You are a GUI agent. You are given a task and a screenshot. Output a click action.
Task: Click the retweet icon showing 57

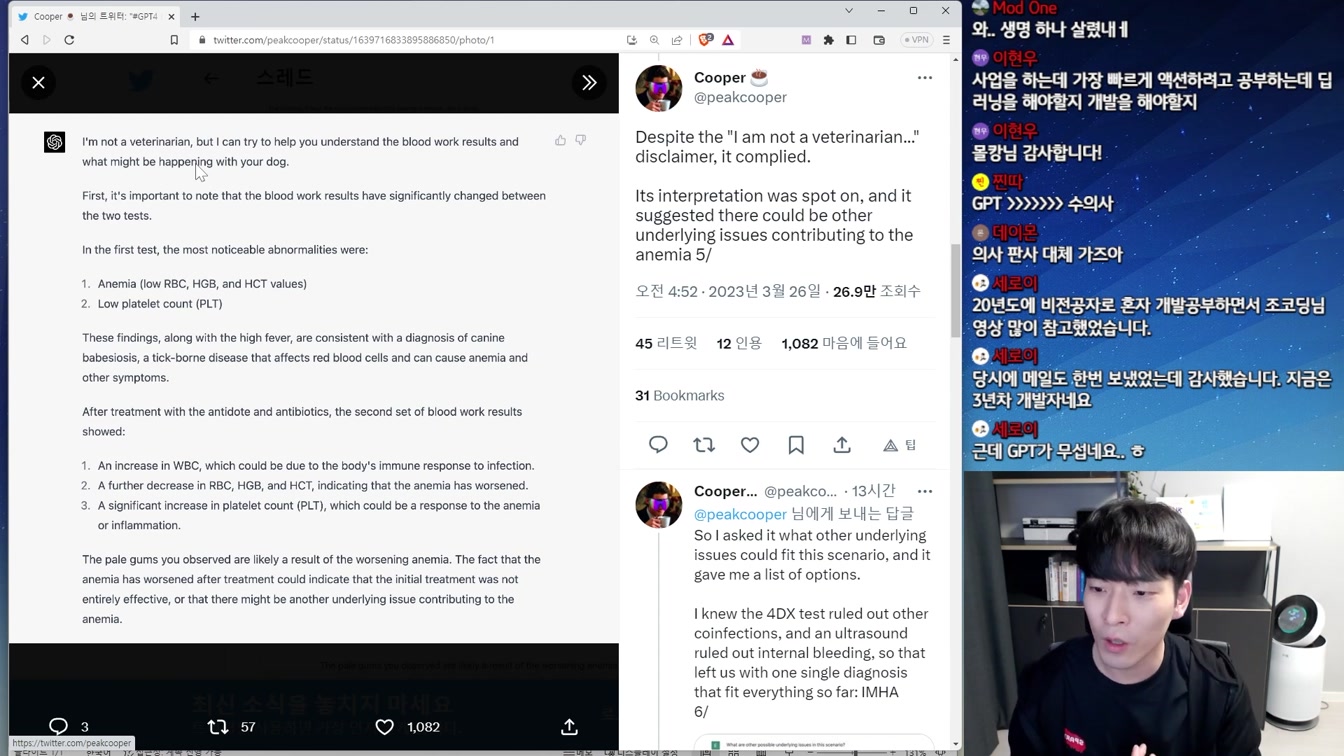217,727
